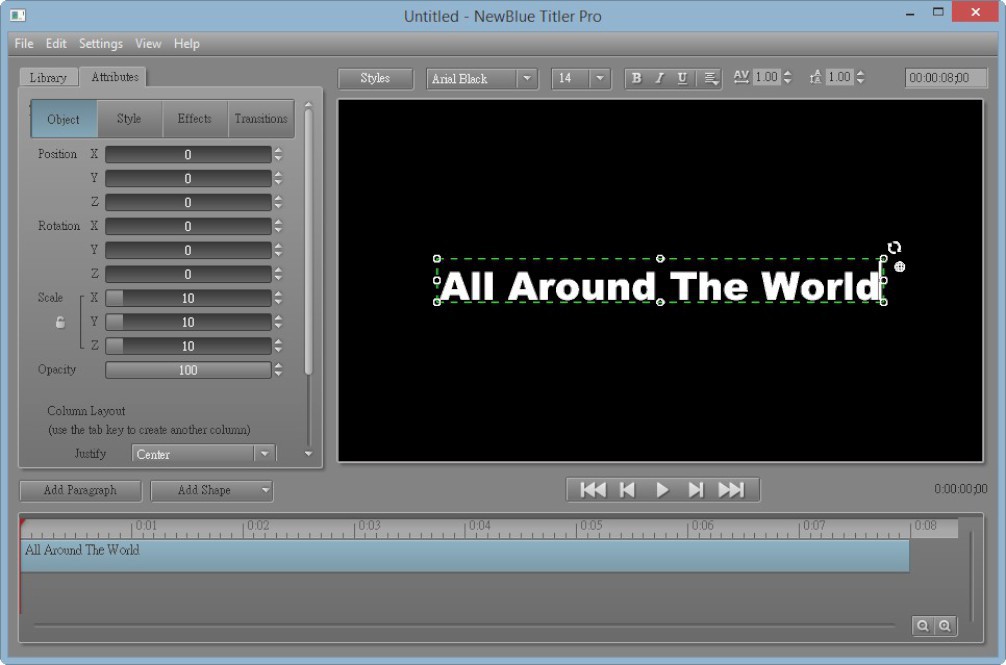Click the Rotation X value field
Image resolution: width=1006 pixels, height=665 pixels.
pyautogui.click(x=188, y=226)
